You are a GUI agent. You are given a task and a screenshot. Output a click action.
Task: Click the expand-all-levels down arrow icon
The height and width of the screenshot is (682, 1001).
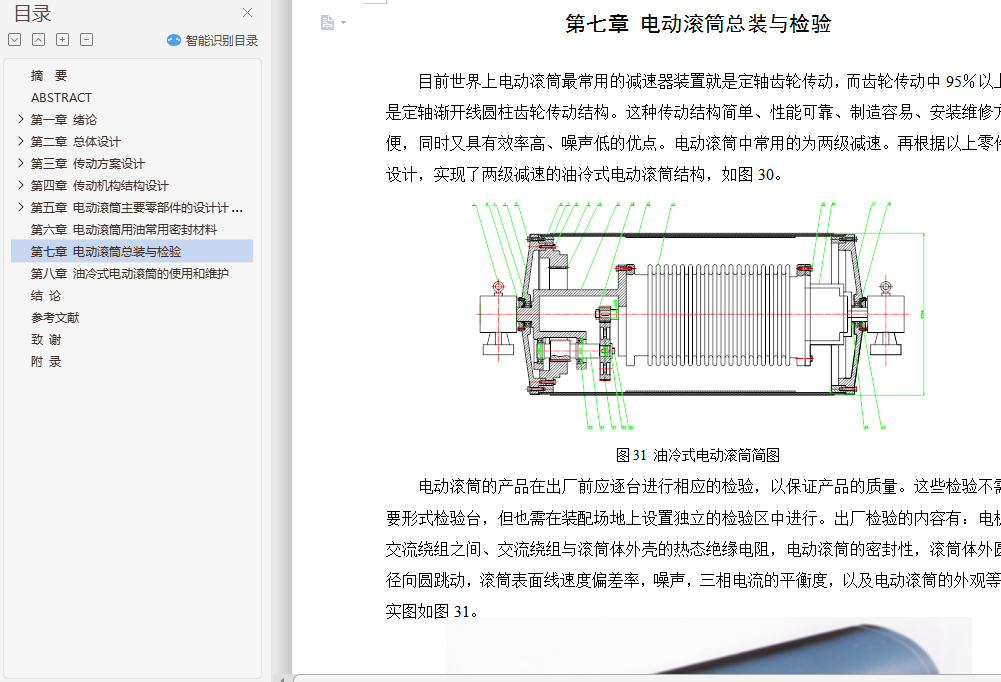tap(15, 40)
